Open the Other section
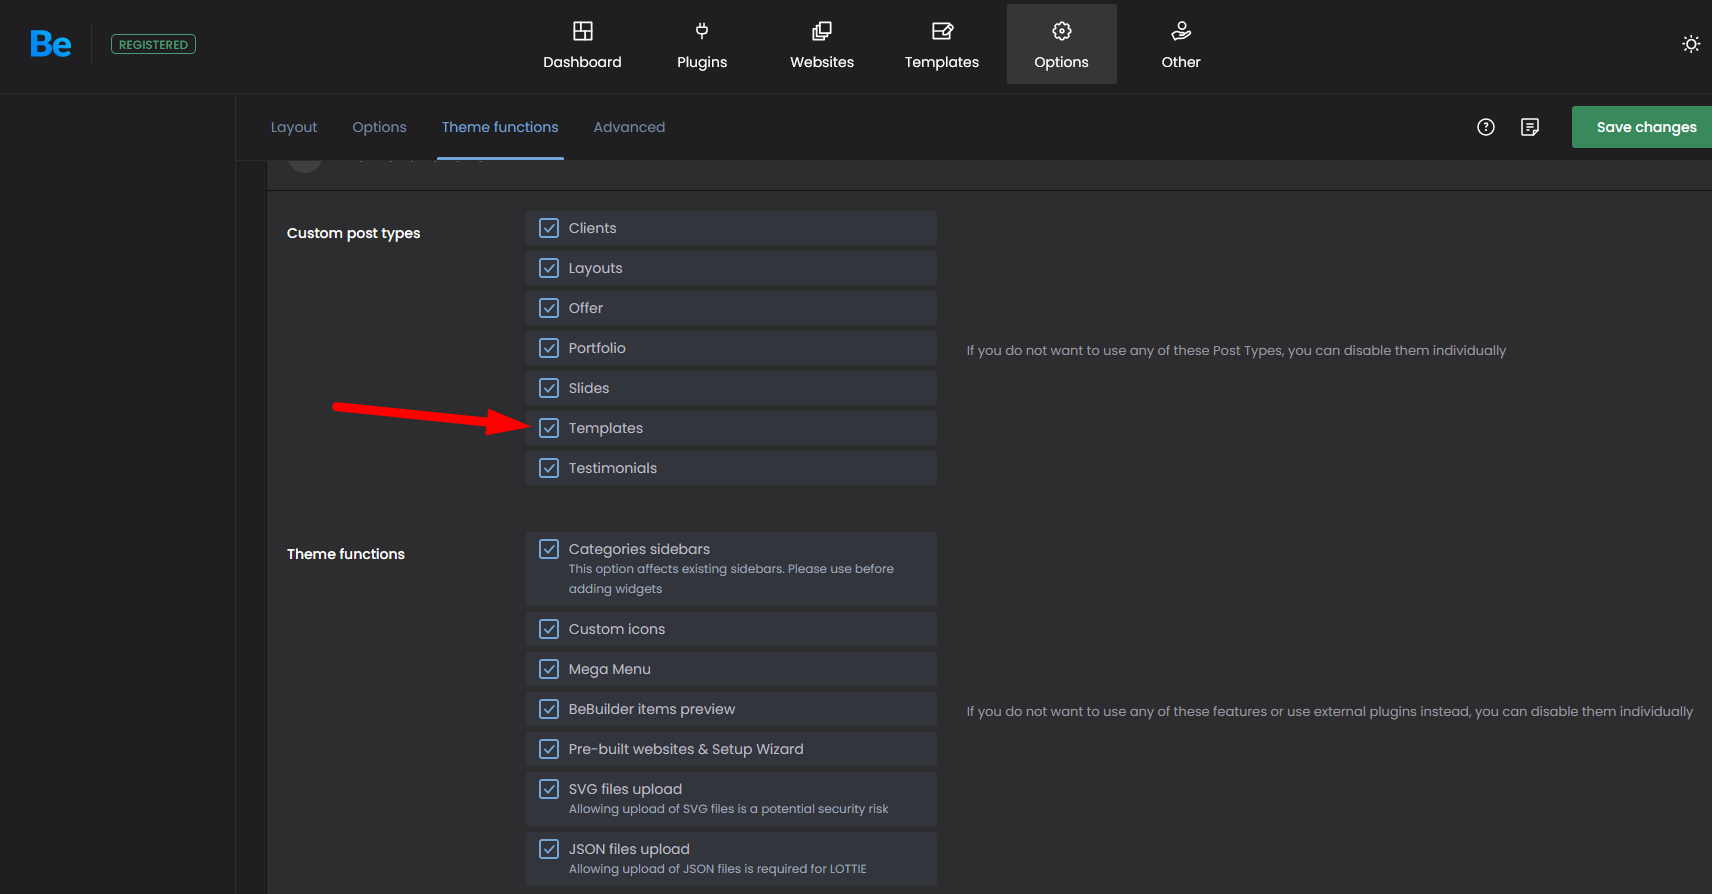 click(1181, 45)
